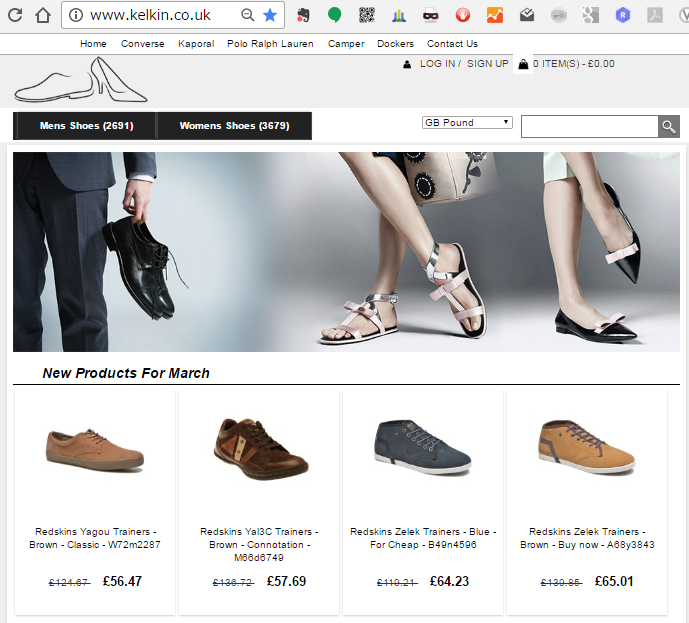This screenshot has height=623, width=689.
Task: Click the Redskins Yal3C dark brown shoe thumbnail
Action: coord(261,449)
